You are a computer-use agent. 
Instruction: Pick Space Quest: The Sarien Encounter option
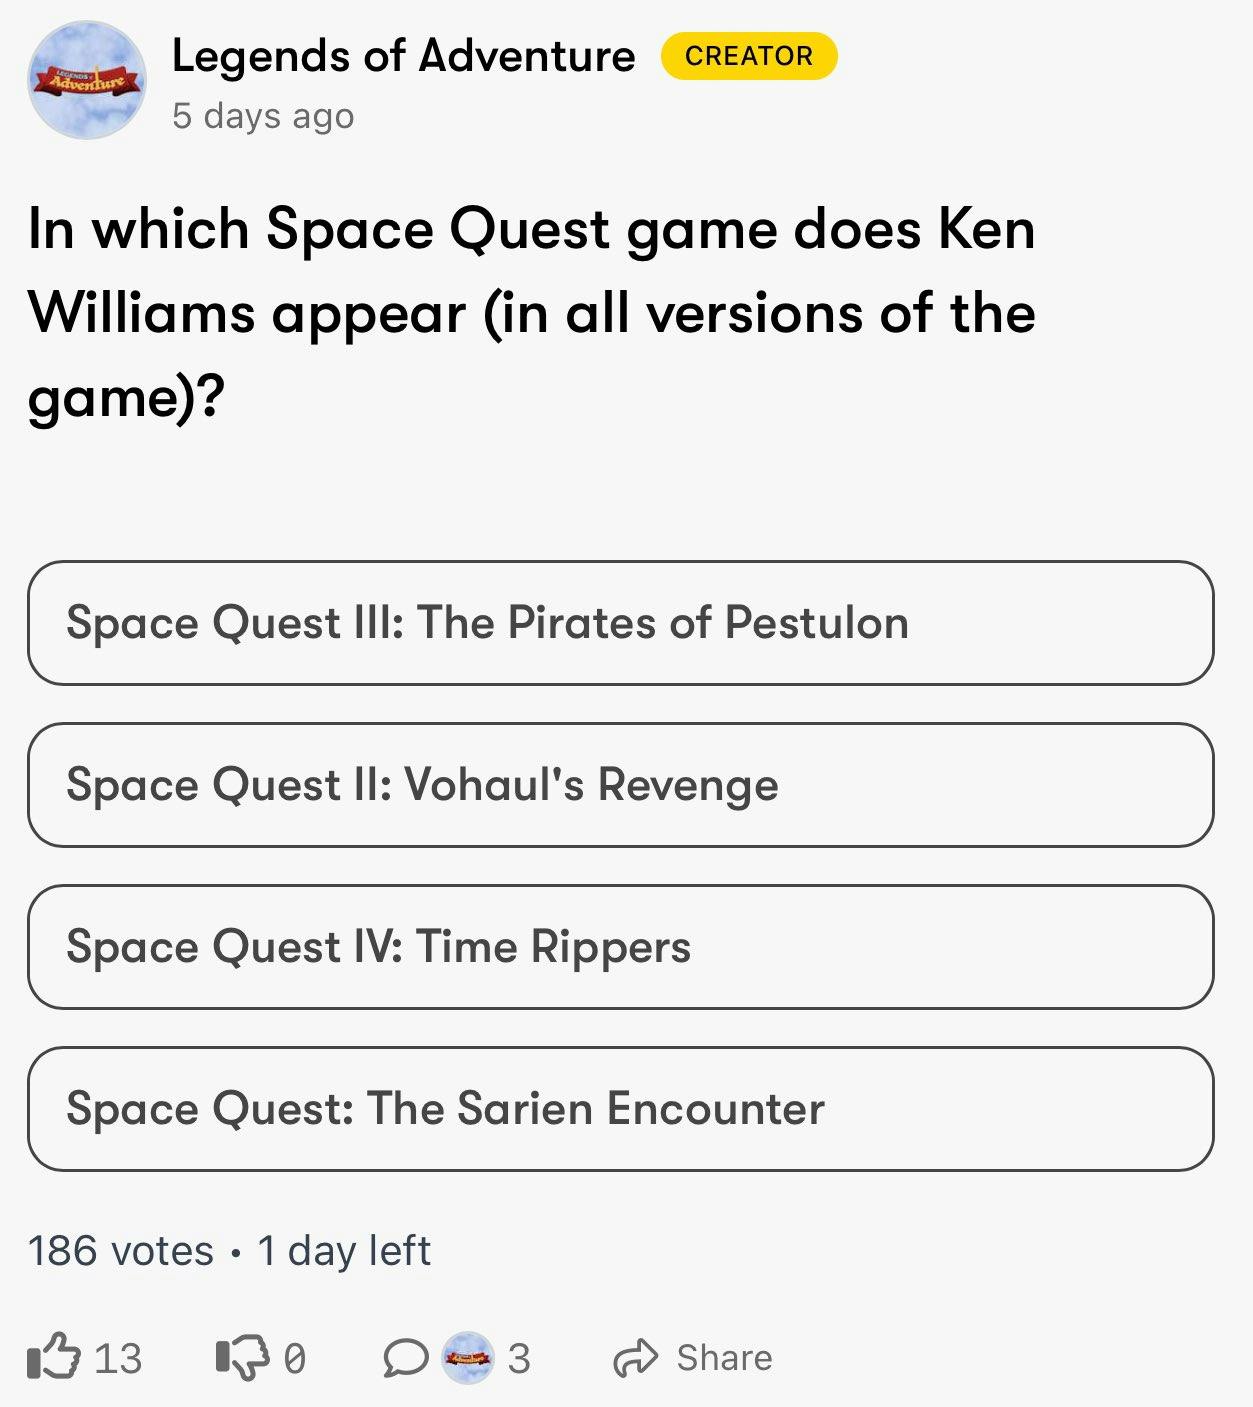coord(620,1109)
